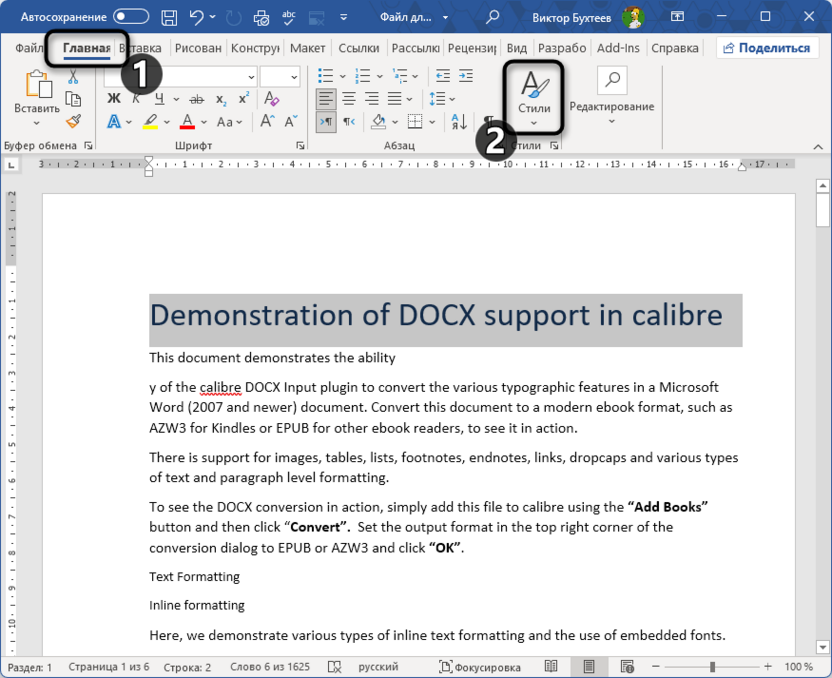Image resolution: width=832 pixels, height=678 pixels.
Task: Apply shading with the paint bucket
Action: coord(378,122)
